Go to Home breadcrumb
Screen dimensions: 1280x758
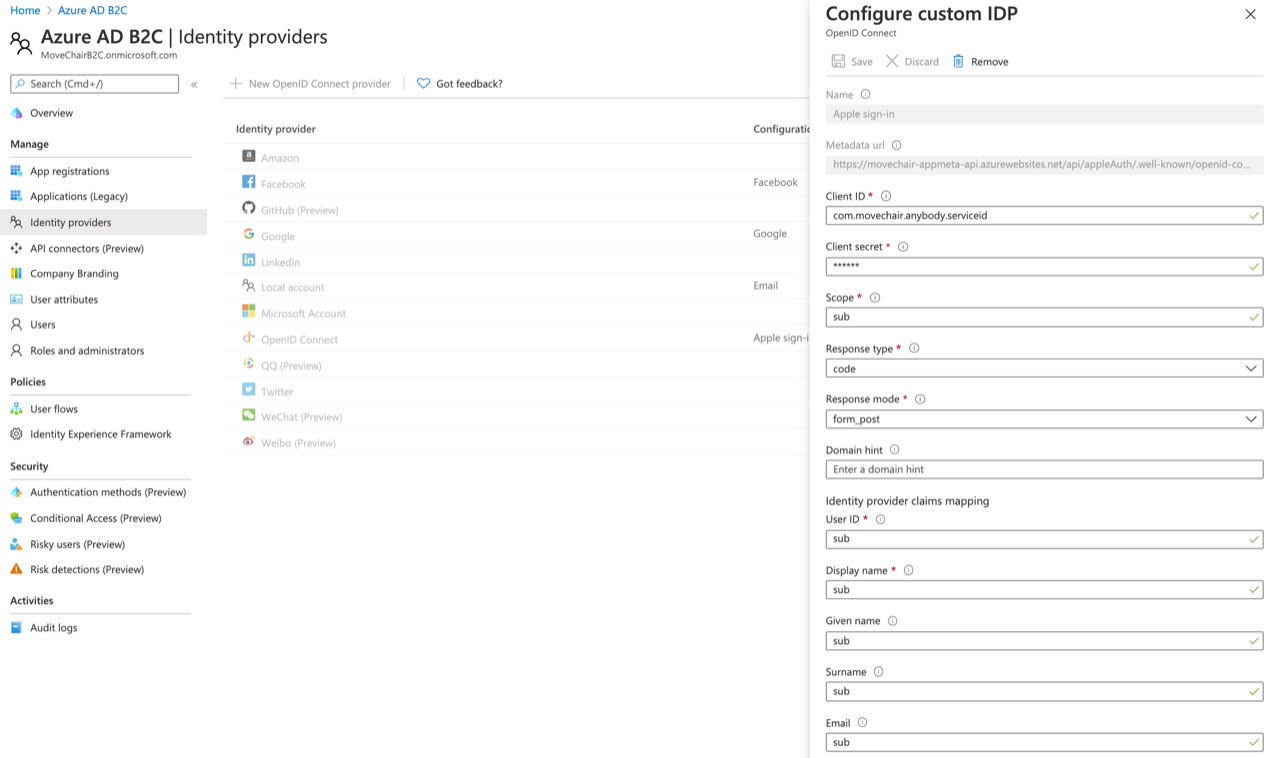[25, 10]
